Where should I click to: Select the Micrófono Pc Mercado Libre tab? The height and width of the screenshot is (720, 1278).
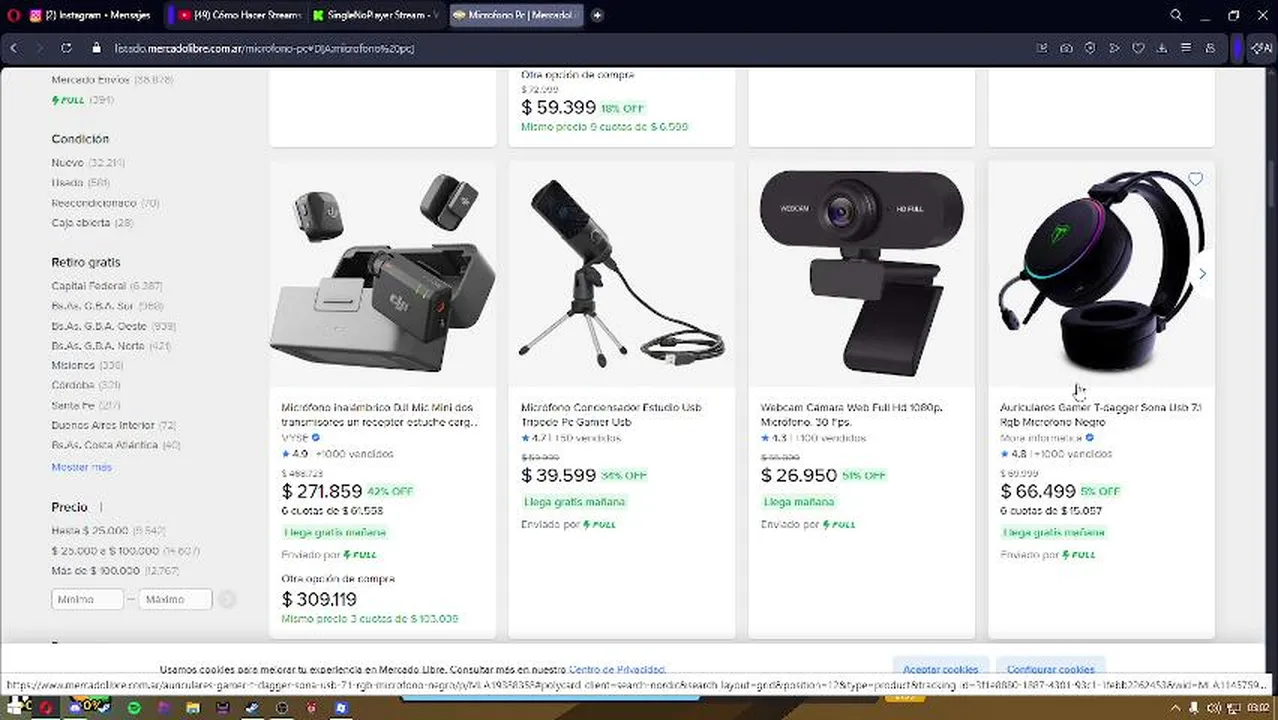click(x=515, y=15)
